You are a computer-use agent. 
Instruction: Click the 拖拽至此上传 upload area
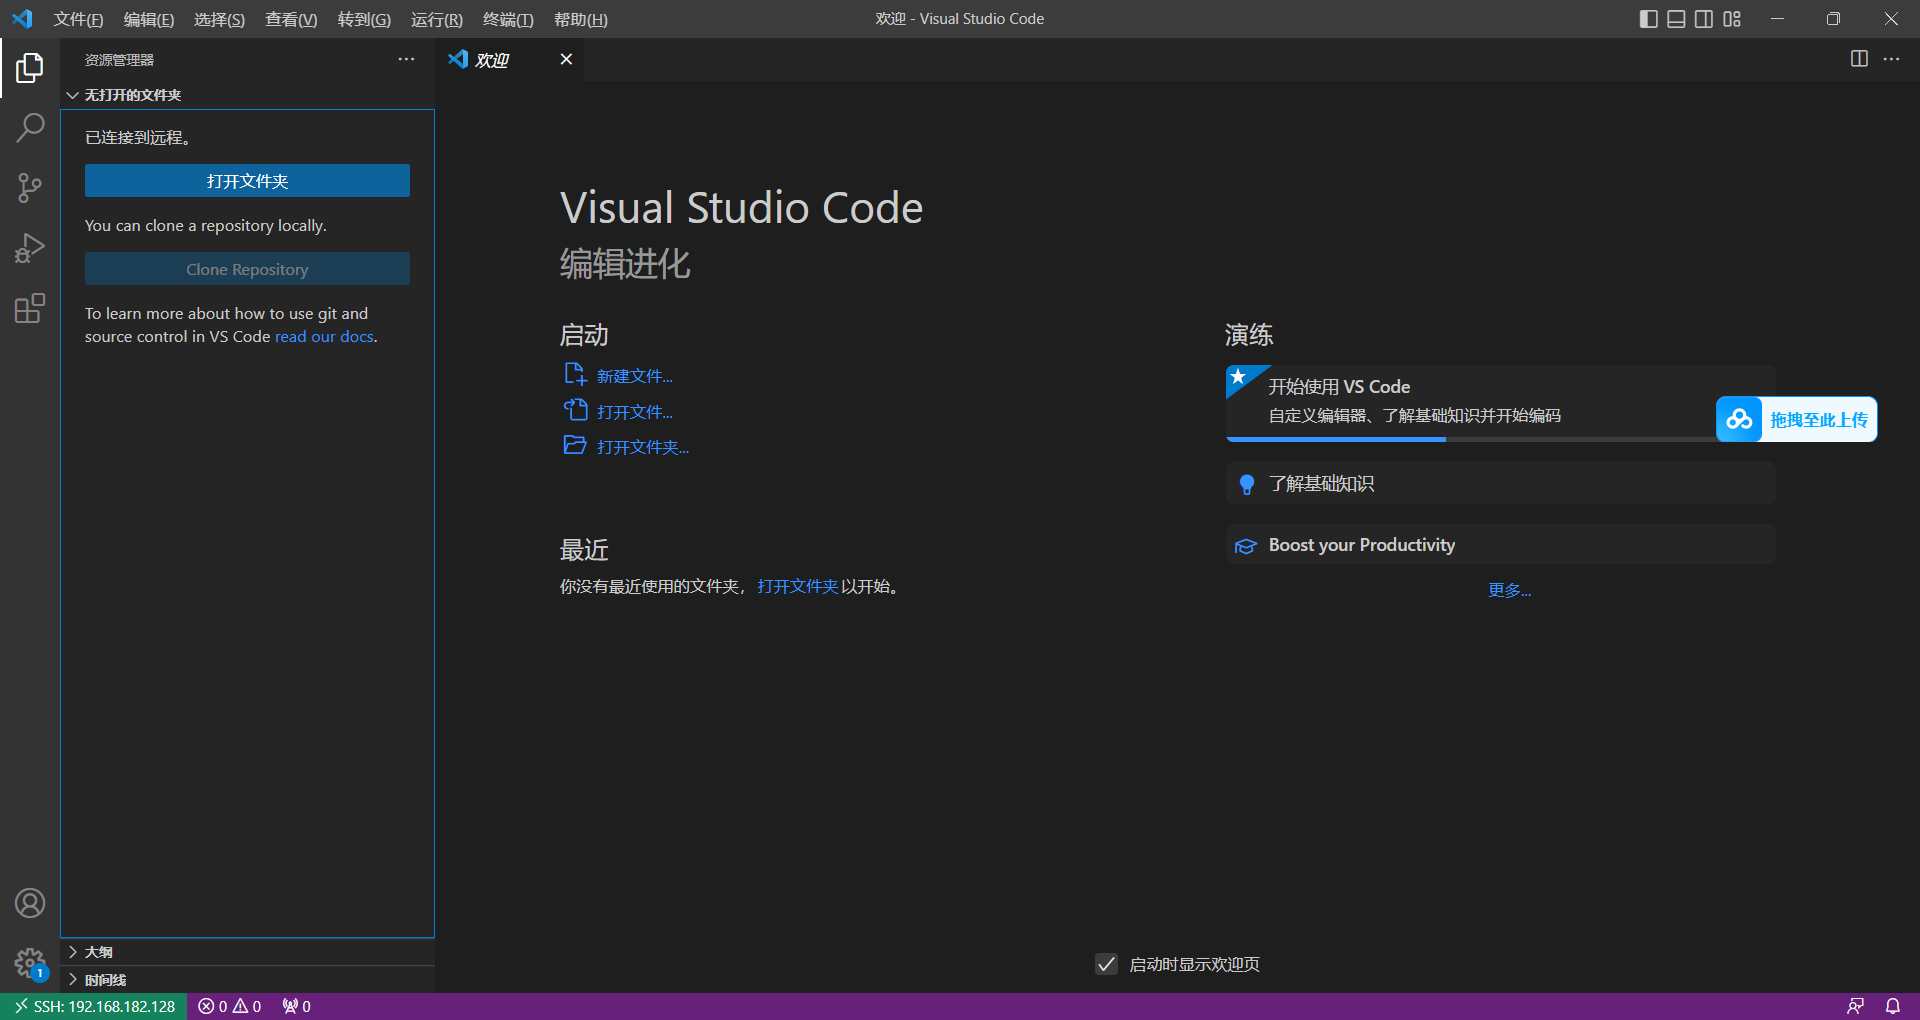[x=1818, y=420]
